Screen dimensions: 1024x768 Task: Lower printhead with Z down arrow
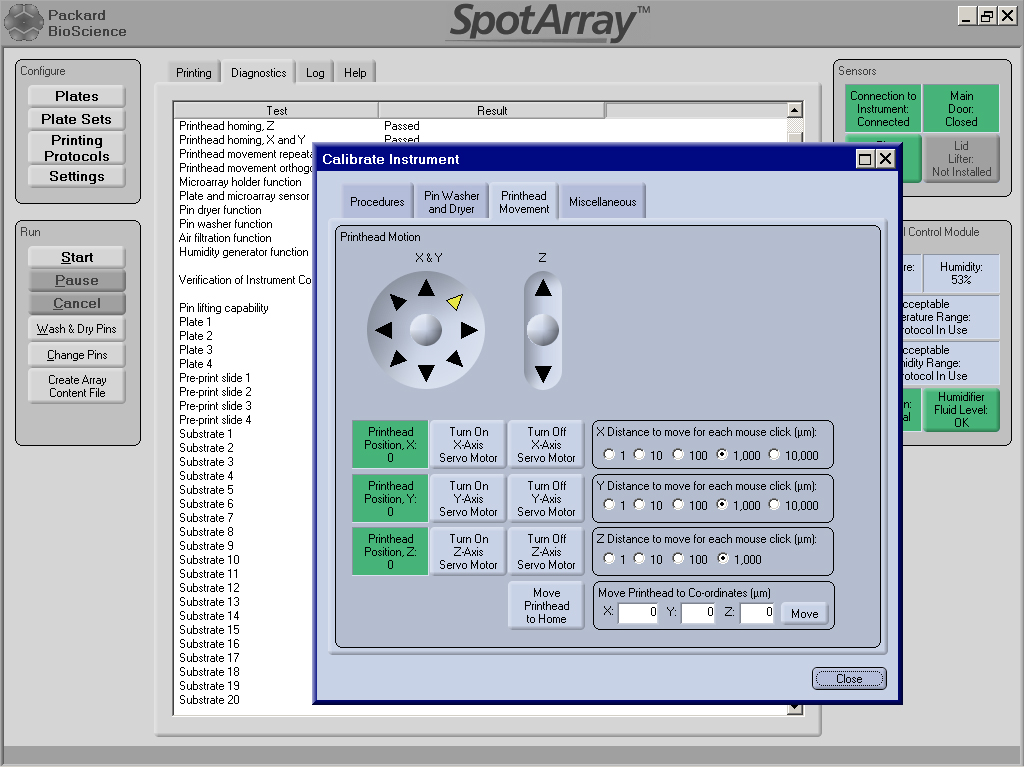point(543,374)
